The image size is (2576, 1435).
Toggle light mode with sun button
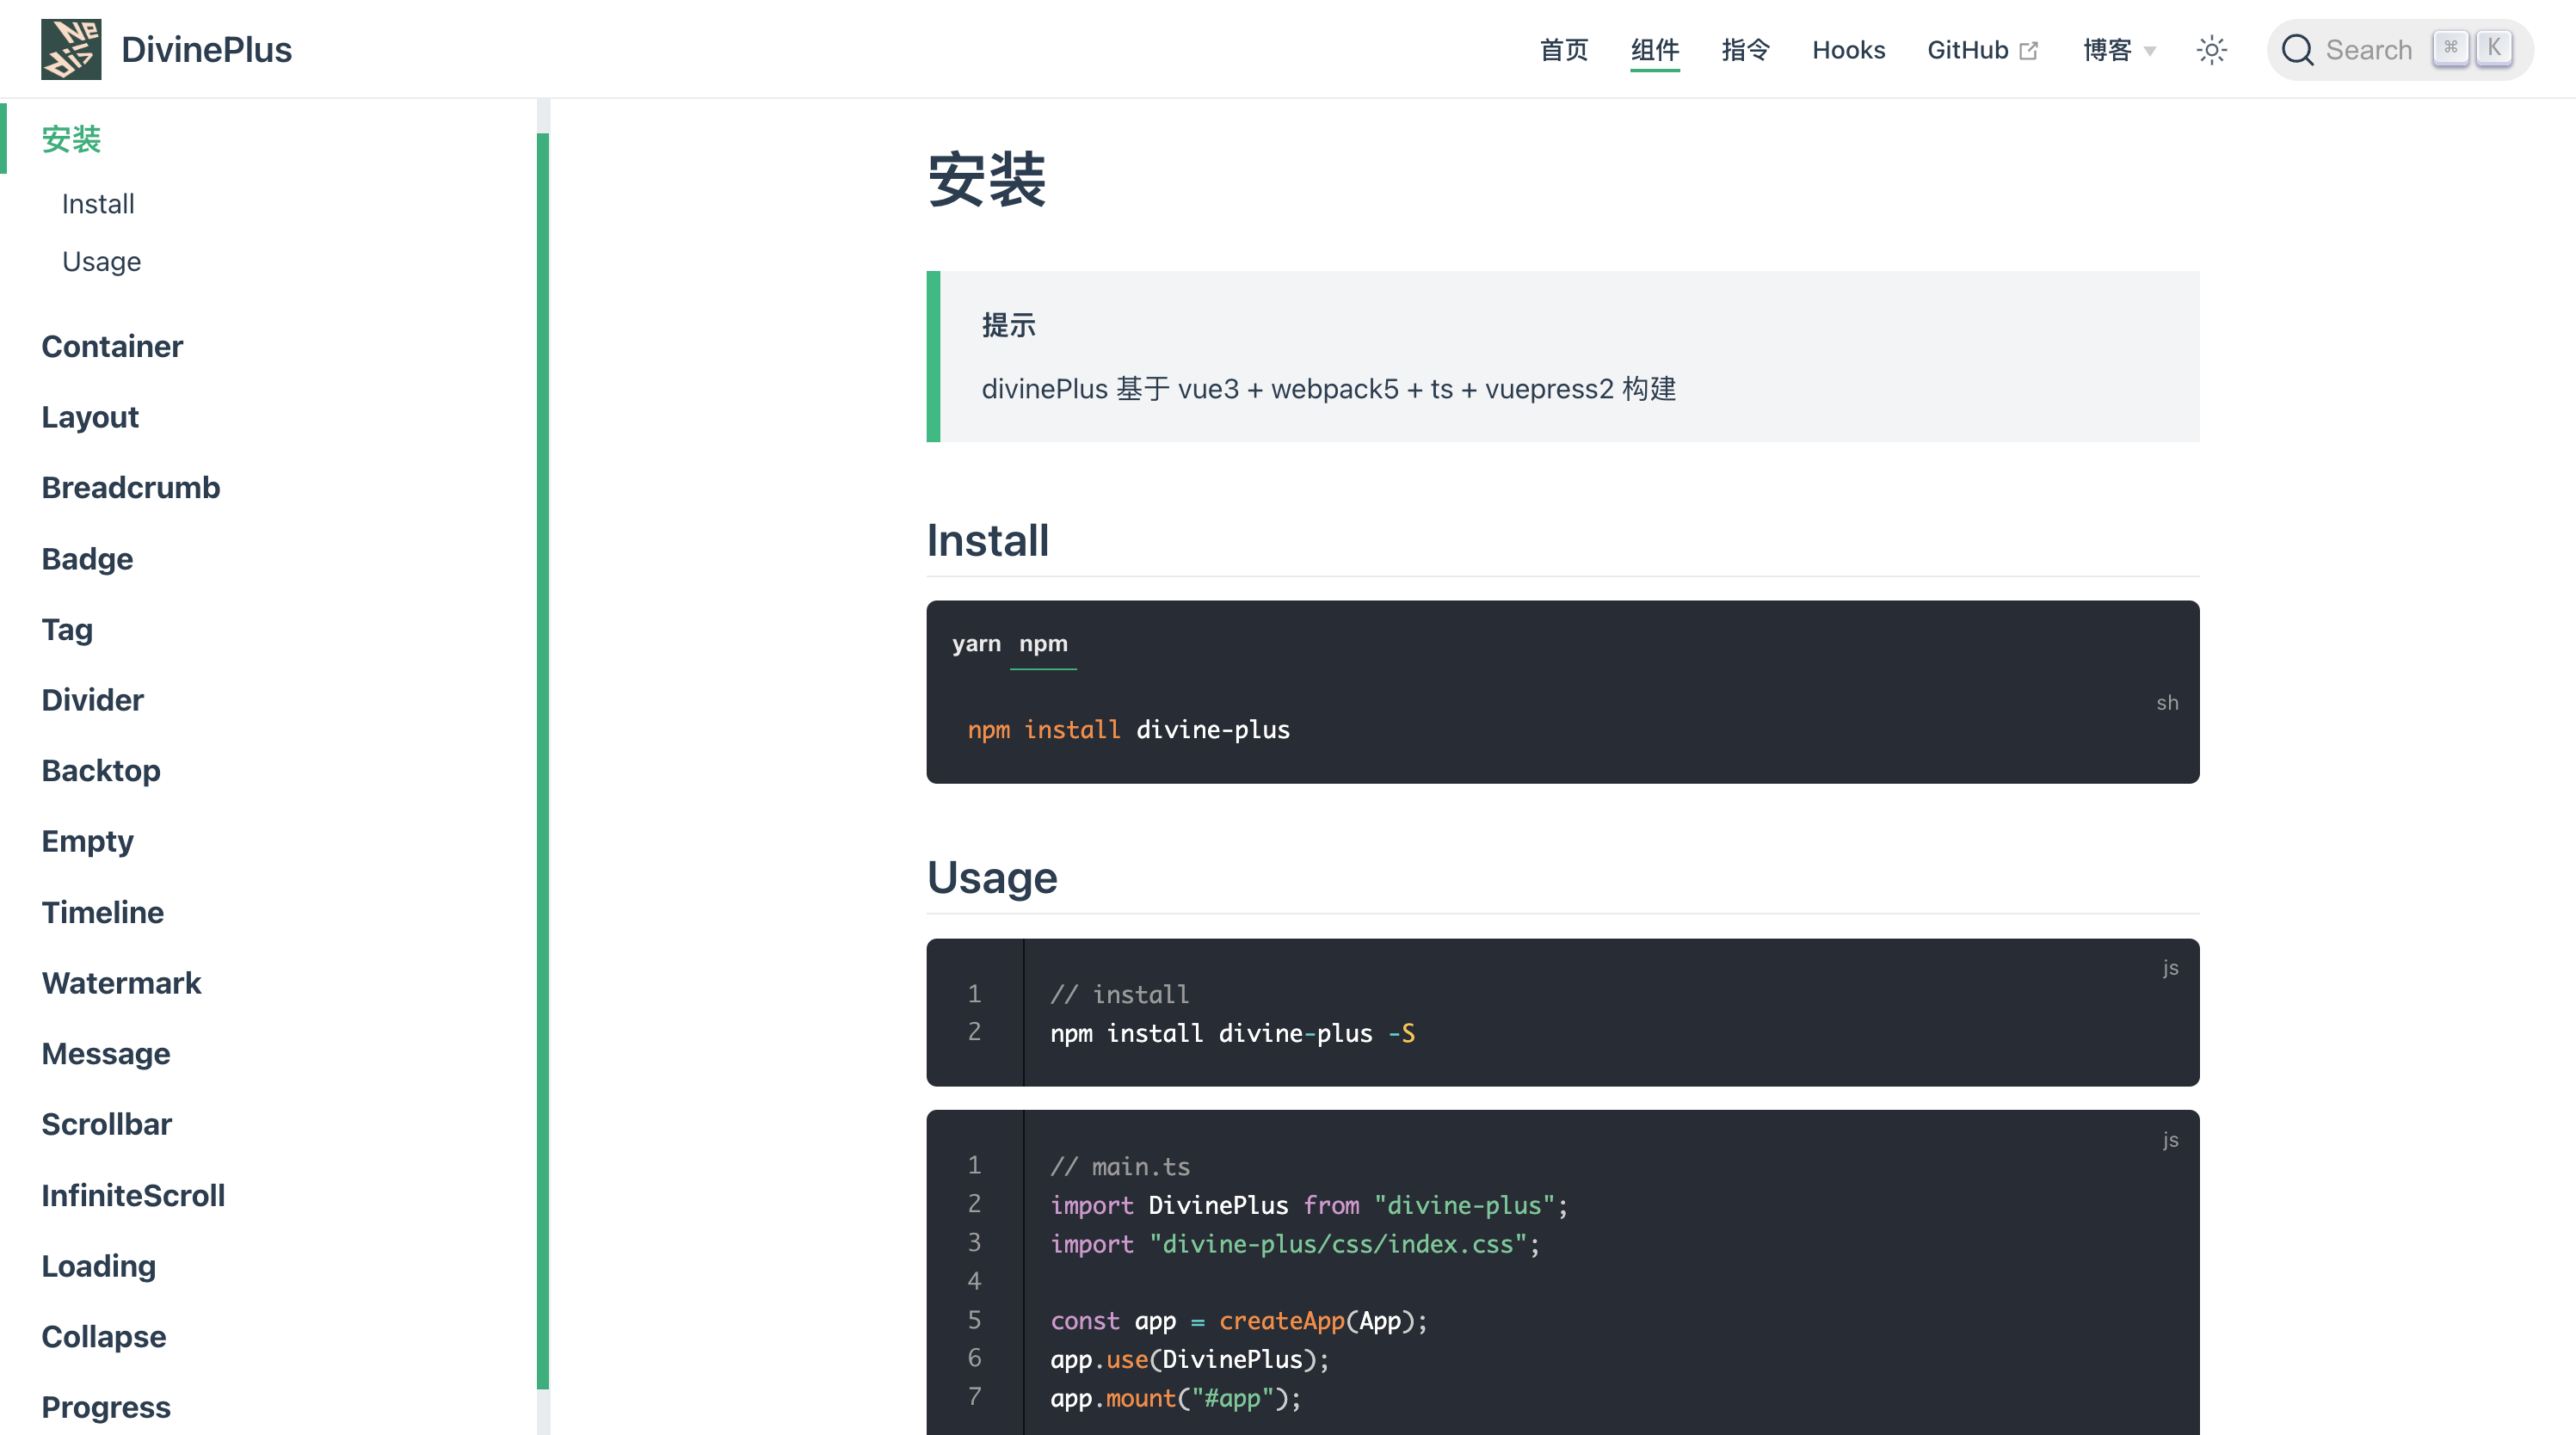(2212, 50)
